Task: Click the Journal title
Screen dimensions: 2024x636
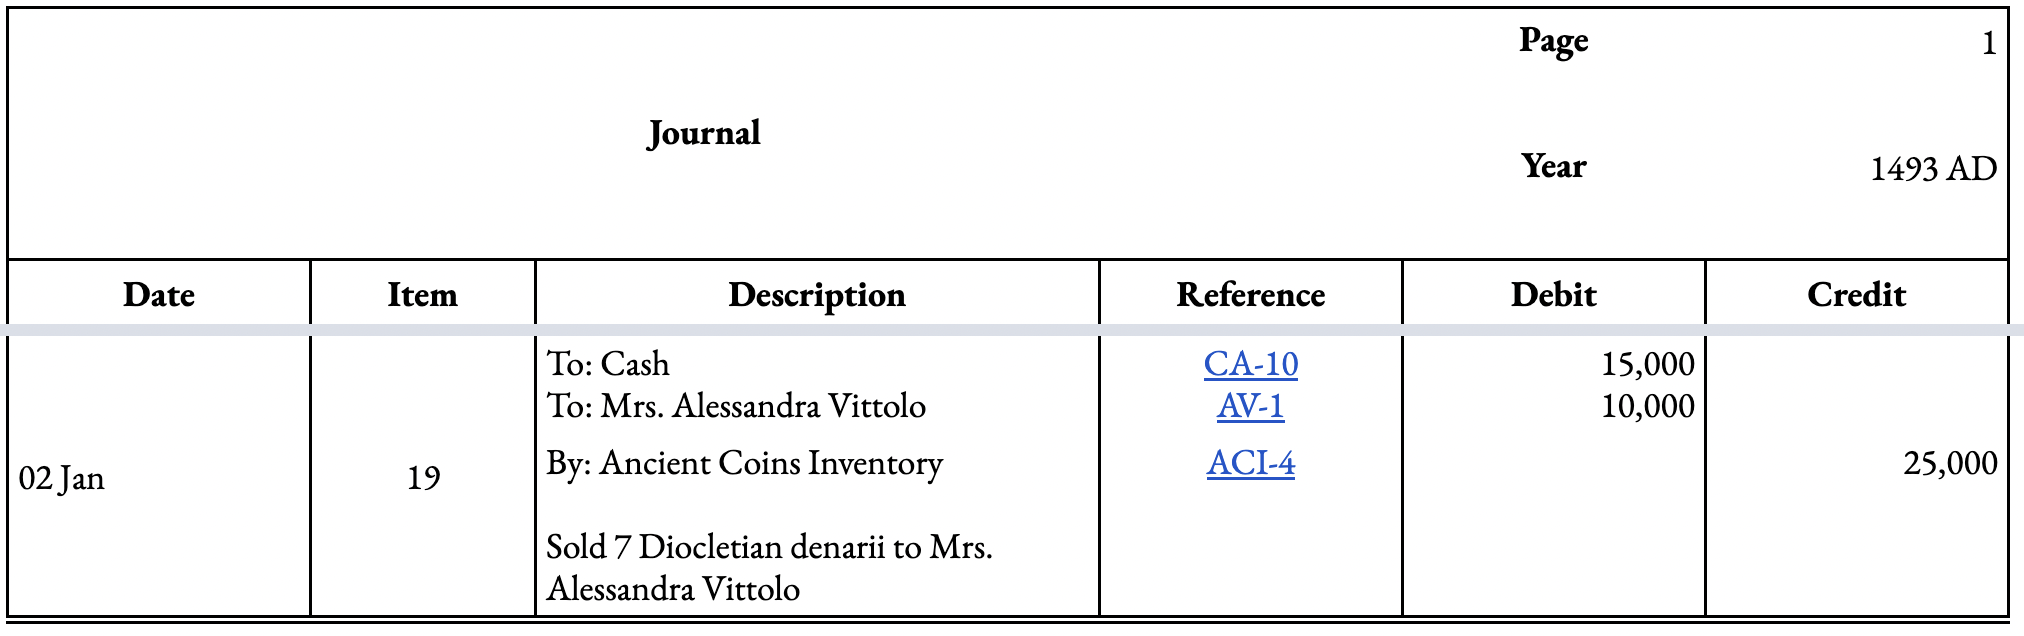Action: point(704,133)
